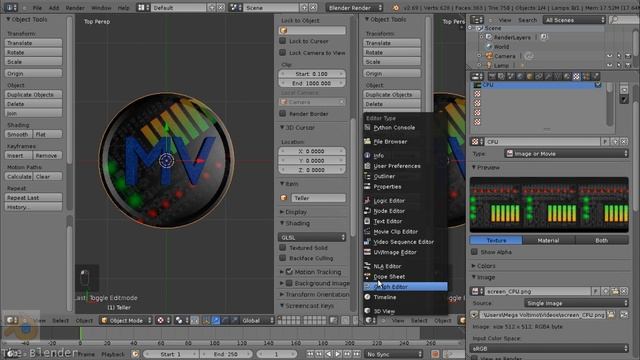Select the CPU texture slot row
Image resolution: width=640 pixels, height=360 pixels.
(x=537, y=85)
